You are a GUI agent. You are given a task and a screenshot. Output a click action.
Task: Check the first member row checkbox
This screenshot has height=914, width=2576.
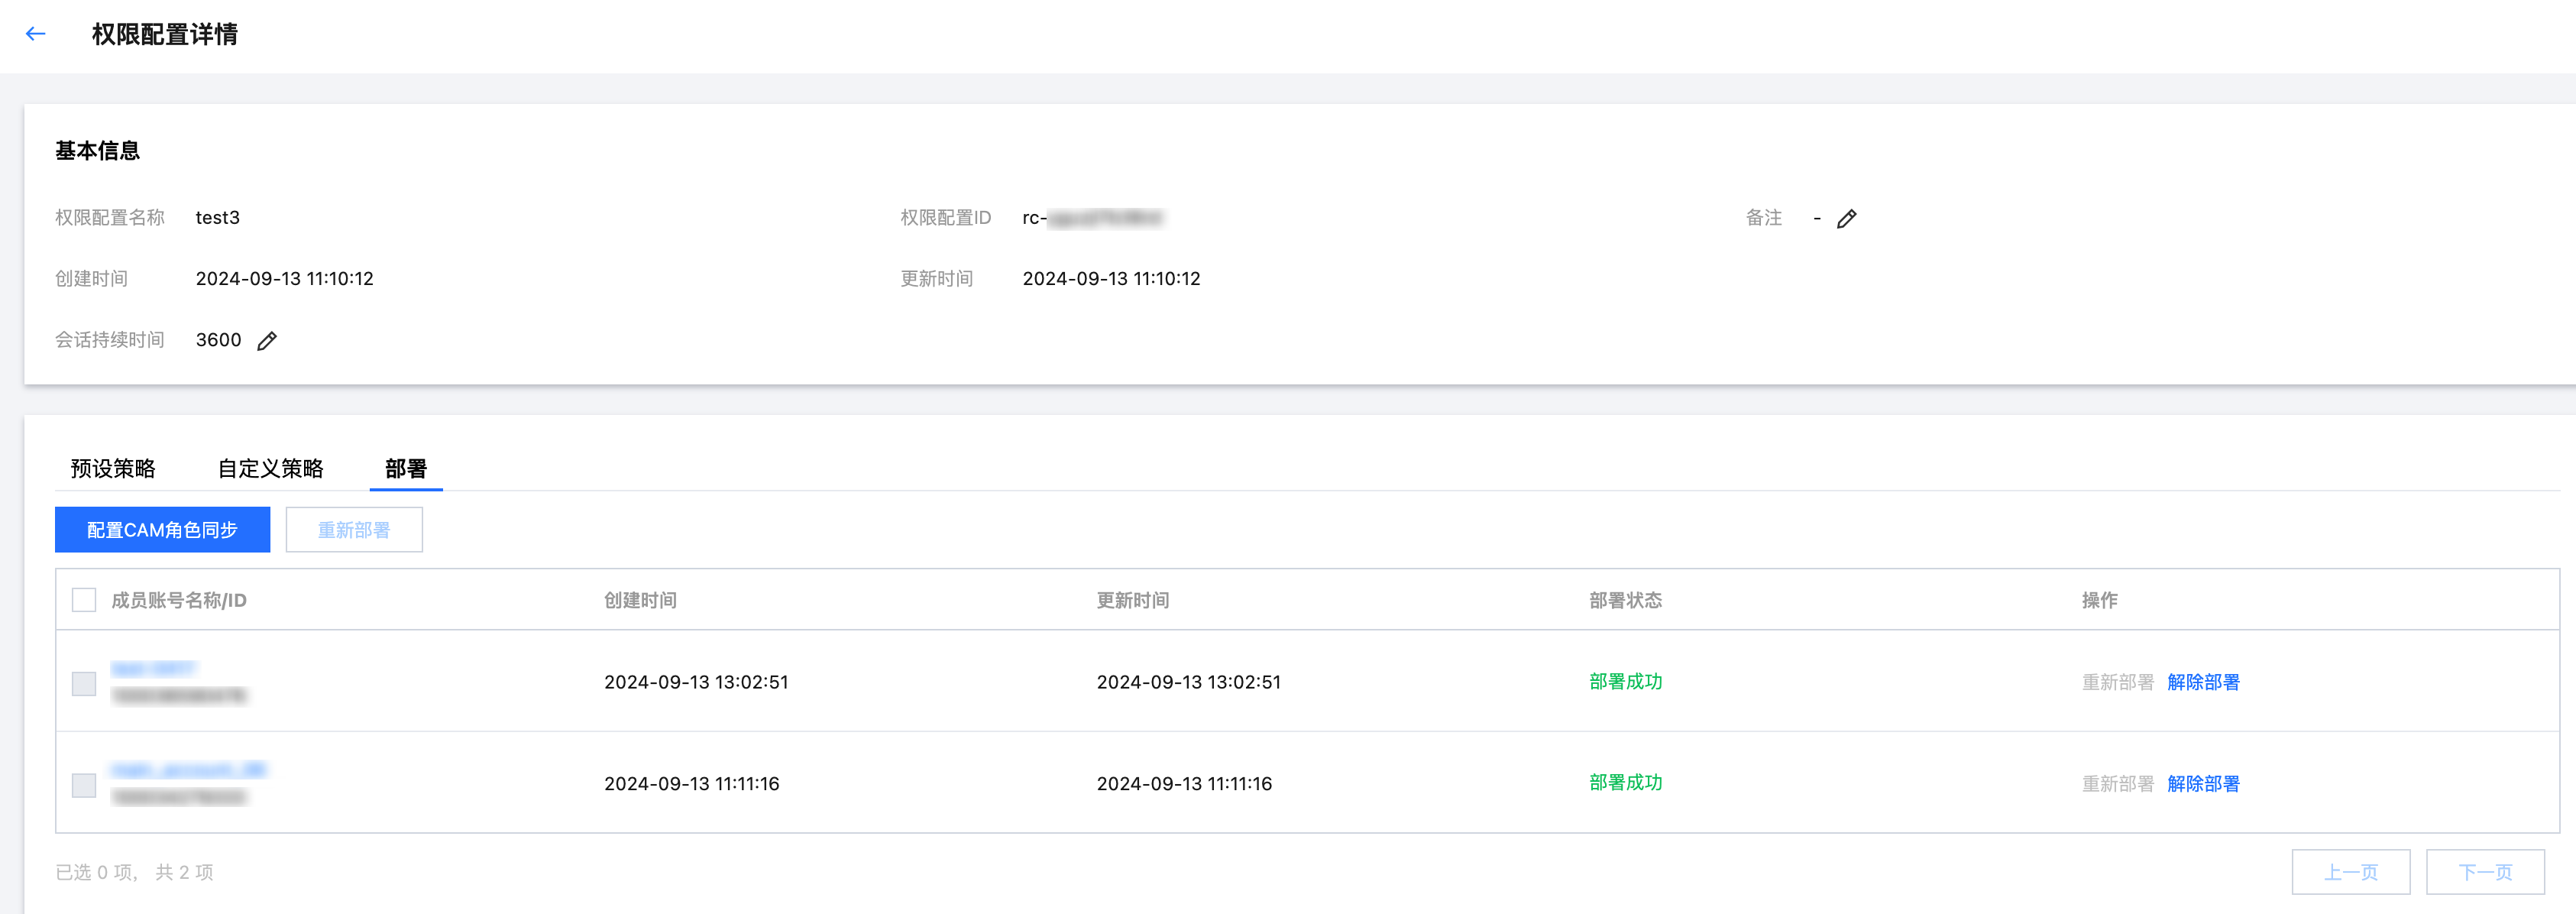pyautogui.click(x=84, y=683)
